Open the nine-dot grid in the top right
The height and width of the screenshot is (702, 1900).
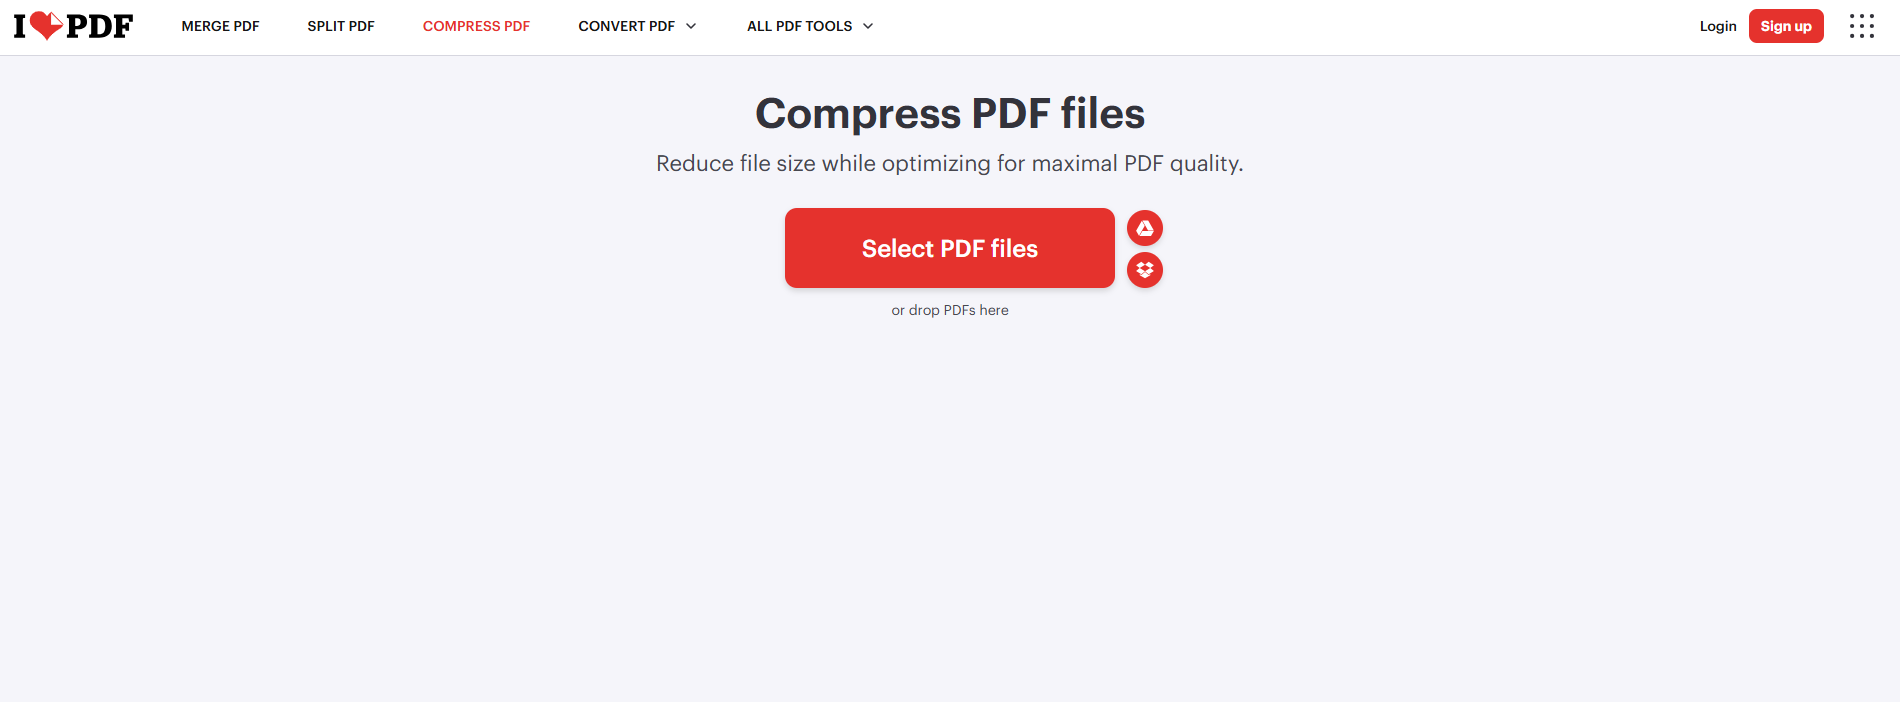[x=1861, y=25]
